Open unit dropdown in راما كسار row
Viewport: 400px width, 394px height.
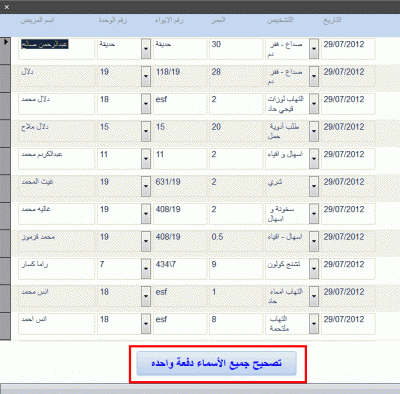(x=146, y=269)
